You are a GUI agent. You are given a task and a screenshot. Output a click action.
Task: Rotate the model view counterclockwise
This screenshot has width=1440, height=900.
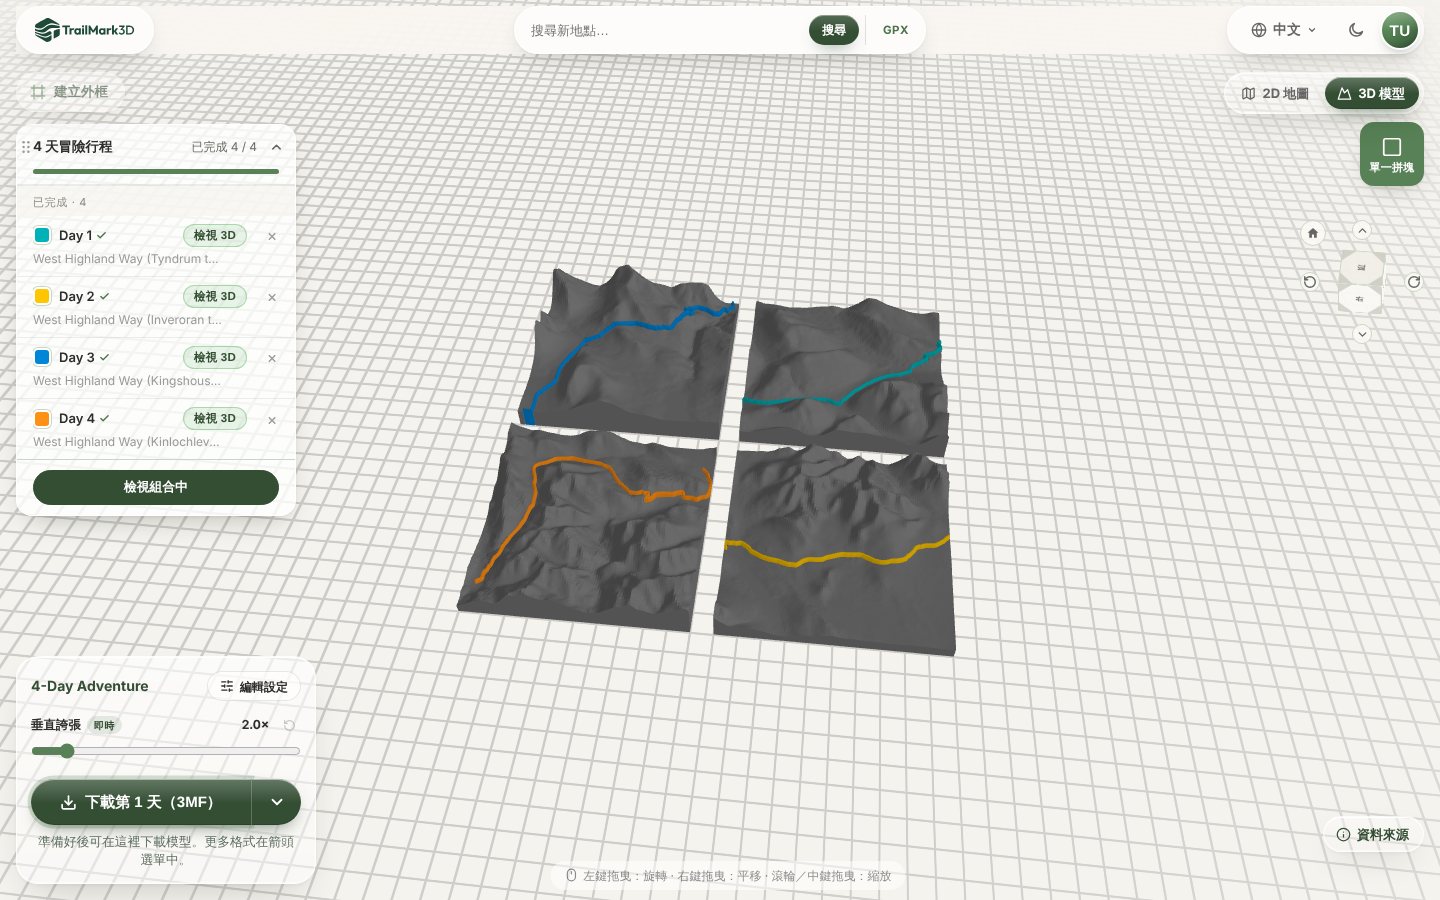(x=1310, y=282)
